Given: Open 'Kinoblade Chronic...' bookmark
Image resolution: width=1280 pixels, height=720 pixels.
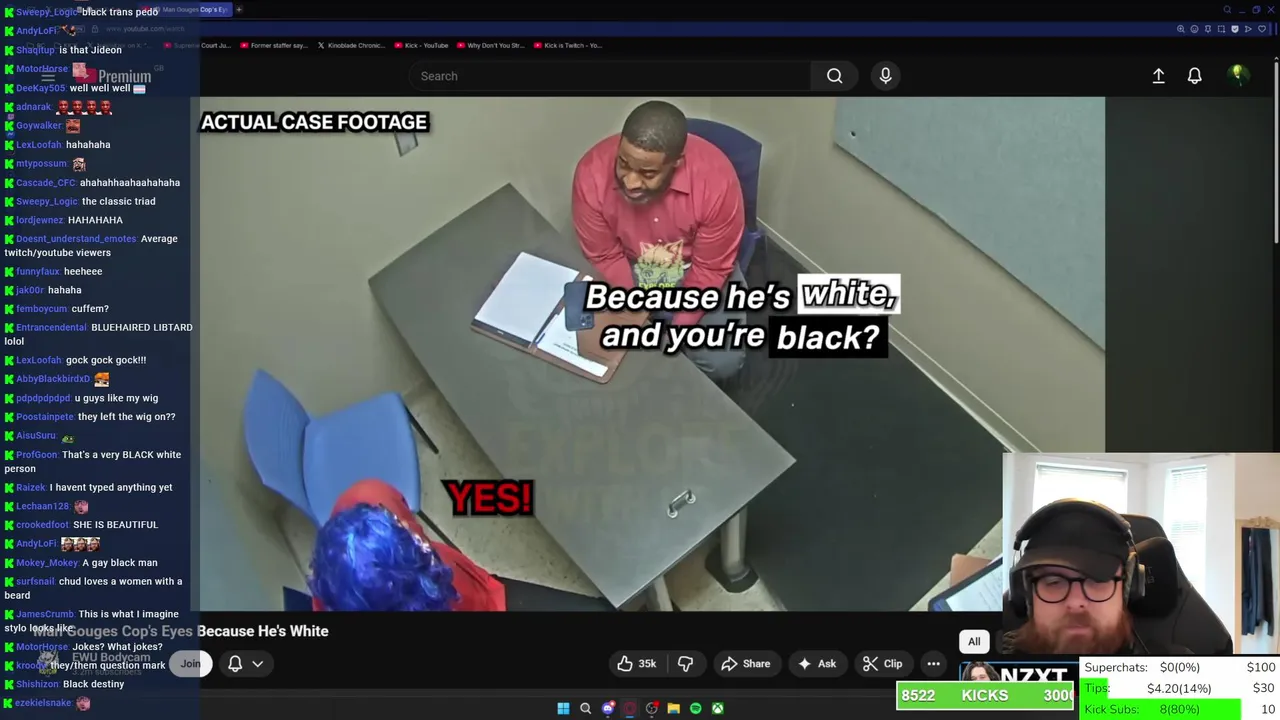Looking at the screenshot, I should (x=351, y=45).
